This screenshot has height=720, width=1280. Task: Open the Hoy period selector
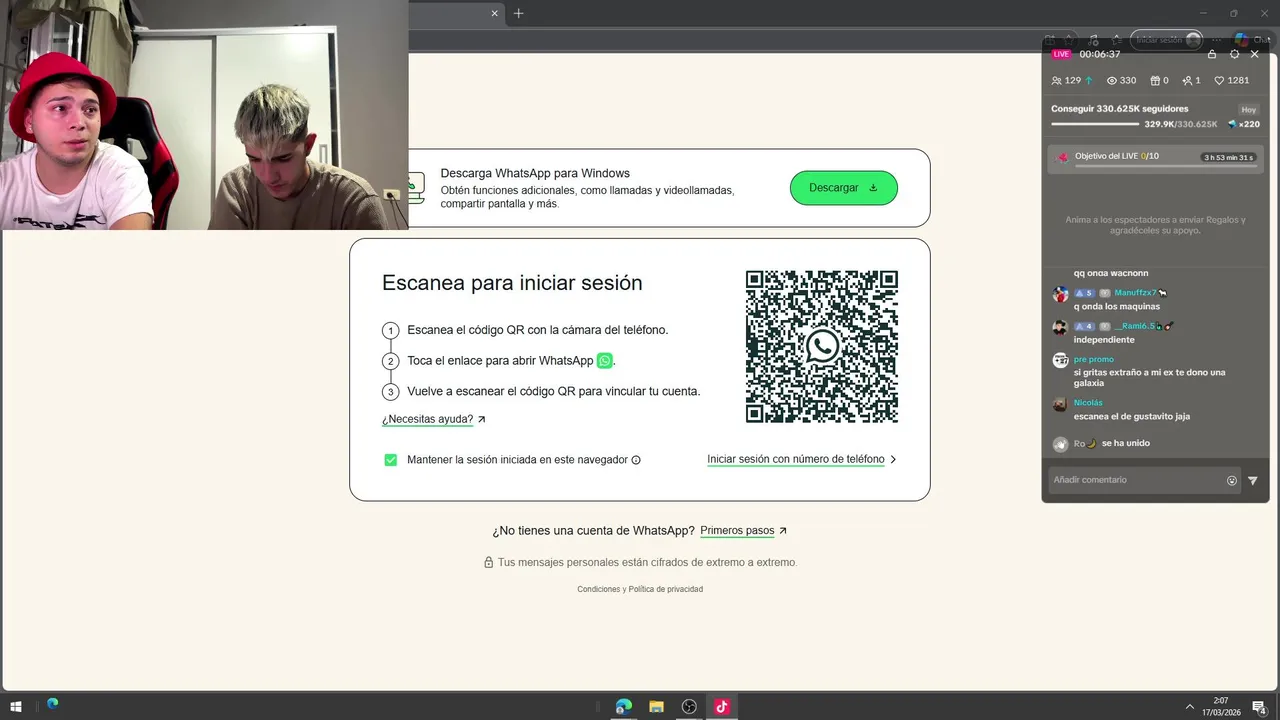[x=1248, y=109]
